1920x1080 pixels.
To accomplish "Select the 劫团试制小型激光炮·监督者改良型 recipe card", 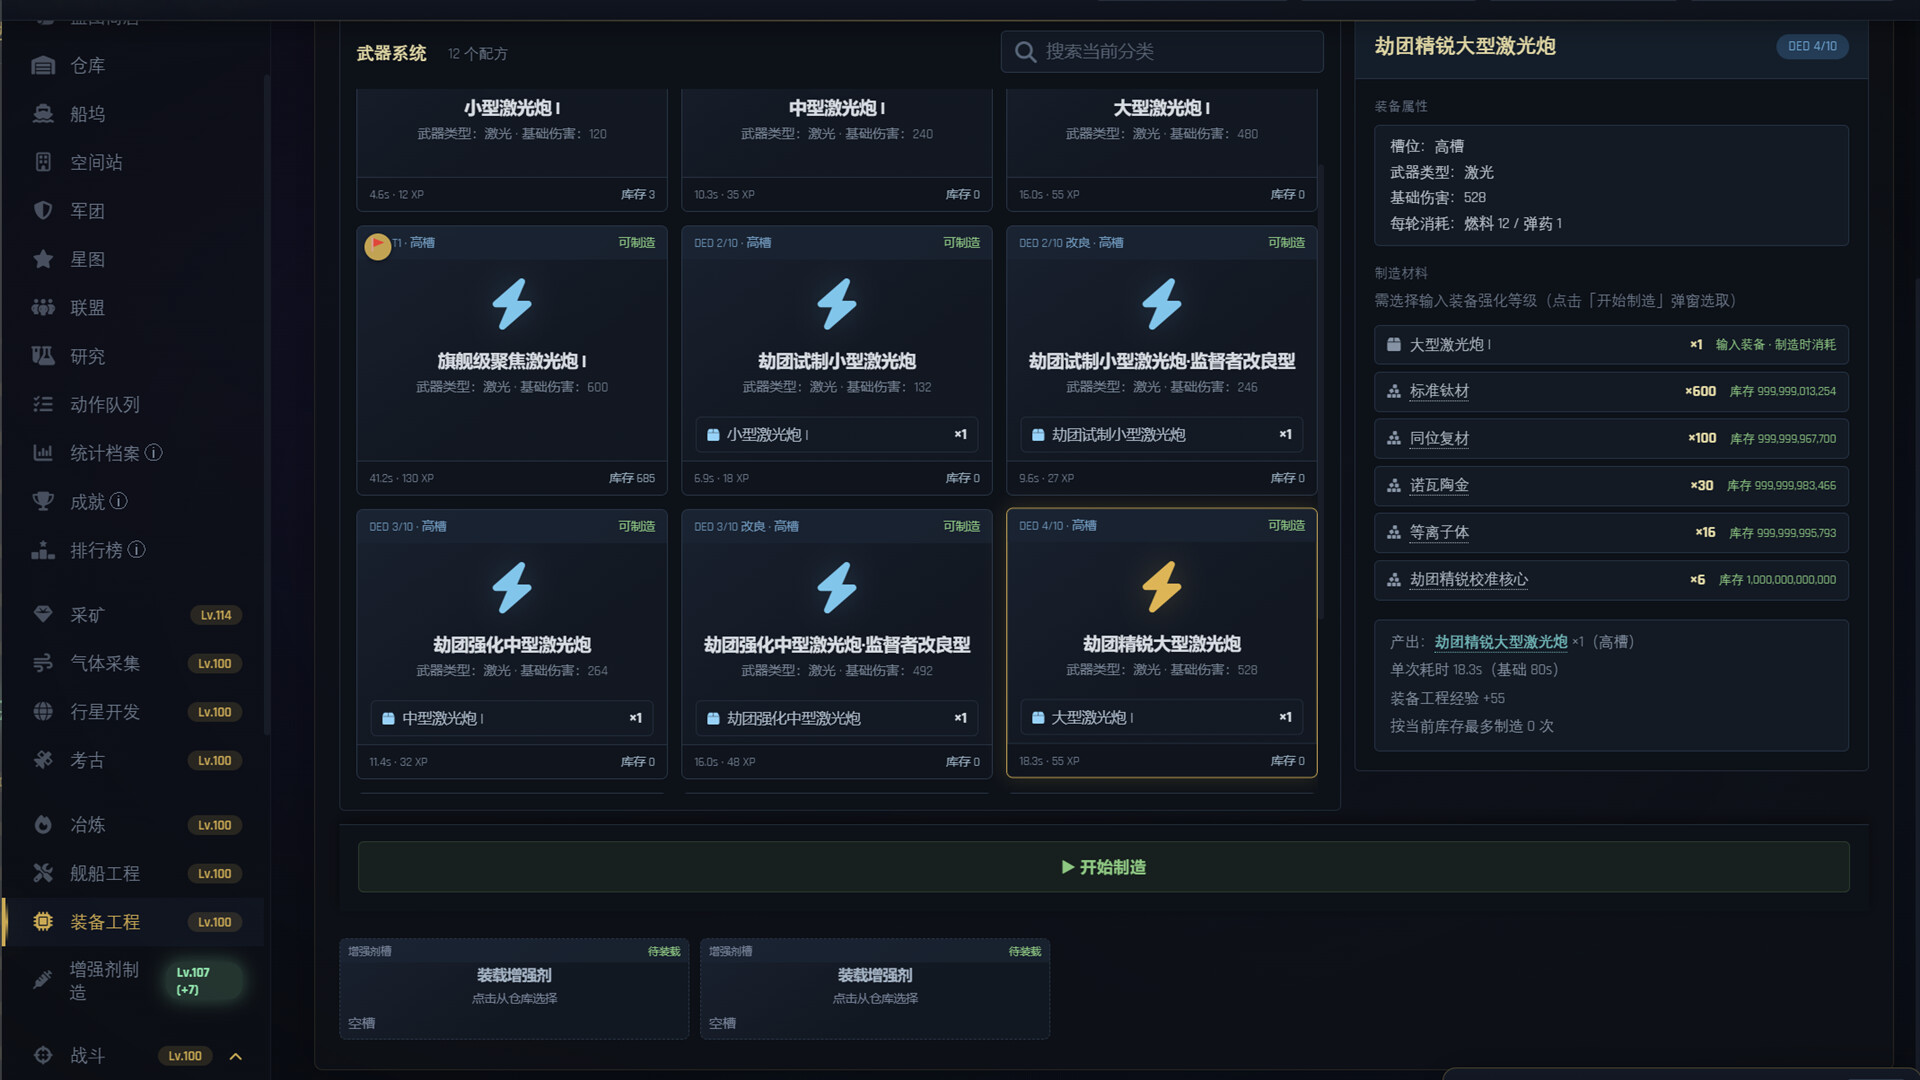I will (x=1162, y=361).
